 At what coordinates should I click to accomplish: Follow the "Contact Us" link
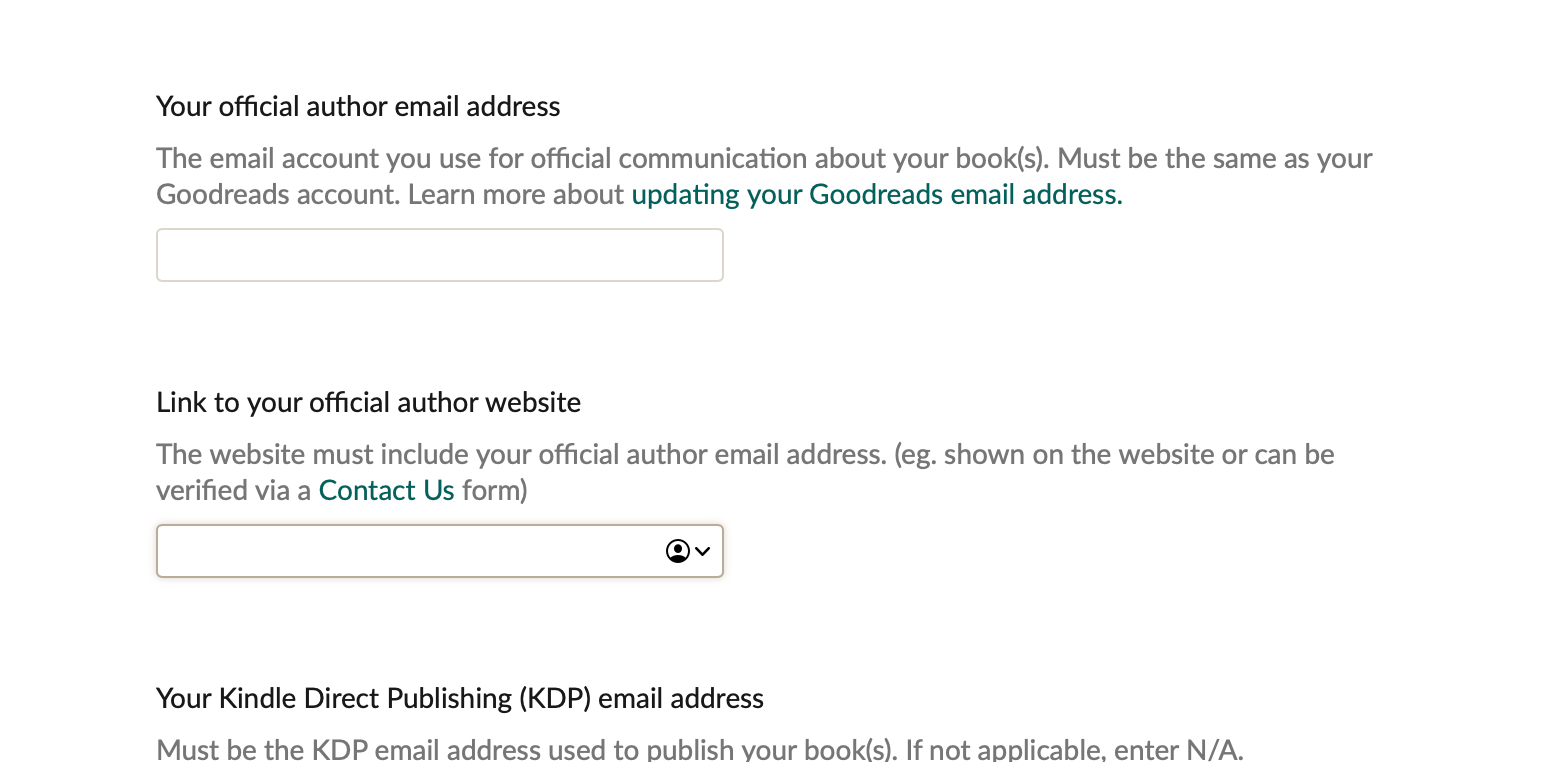click(386, 490)
